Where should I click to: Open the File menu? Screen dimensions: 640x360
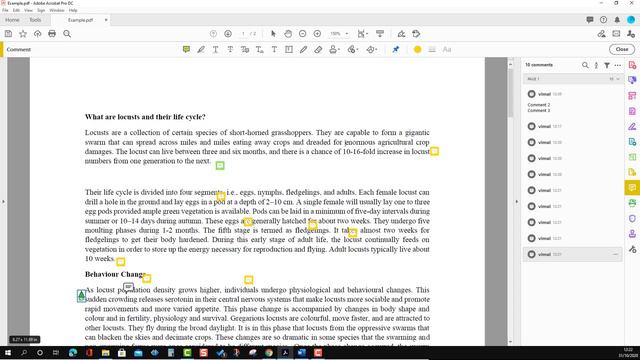pos(5,10)
